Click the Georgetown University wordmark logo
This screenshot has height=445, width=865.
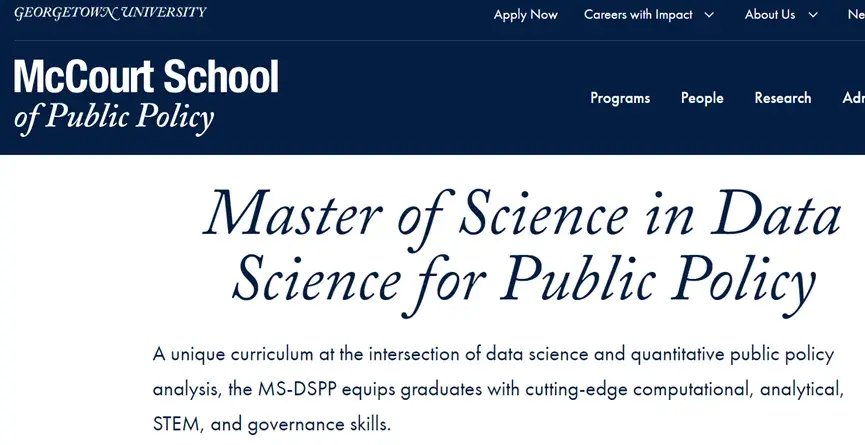click(x=110, y=13)
